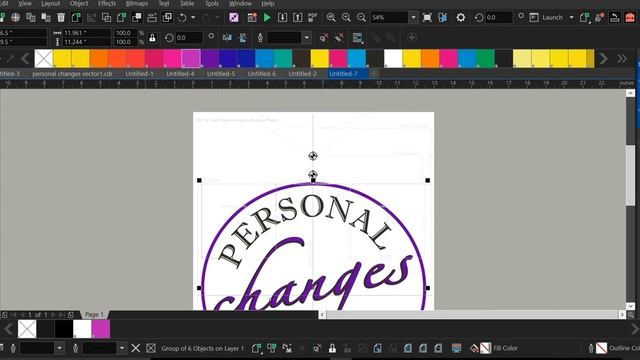Open second bottom-bar pen dropdown arrow
Image resolution: width=640 pixels, height=360 pixels.
[x=122, y=348]
